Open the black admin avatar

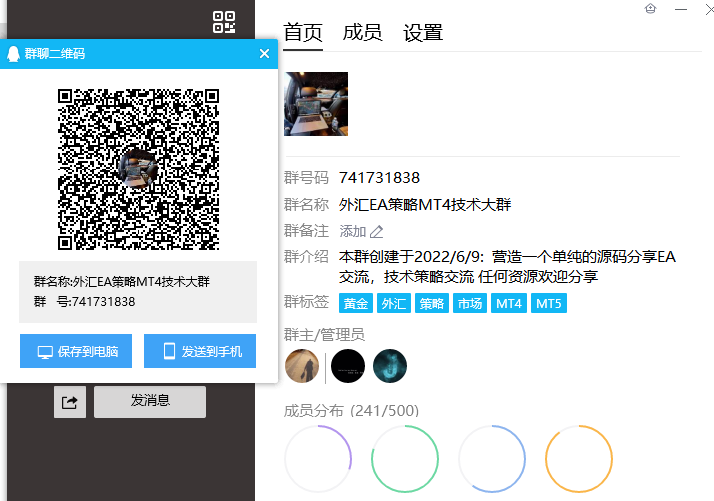[348, 366]
